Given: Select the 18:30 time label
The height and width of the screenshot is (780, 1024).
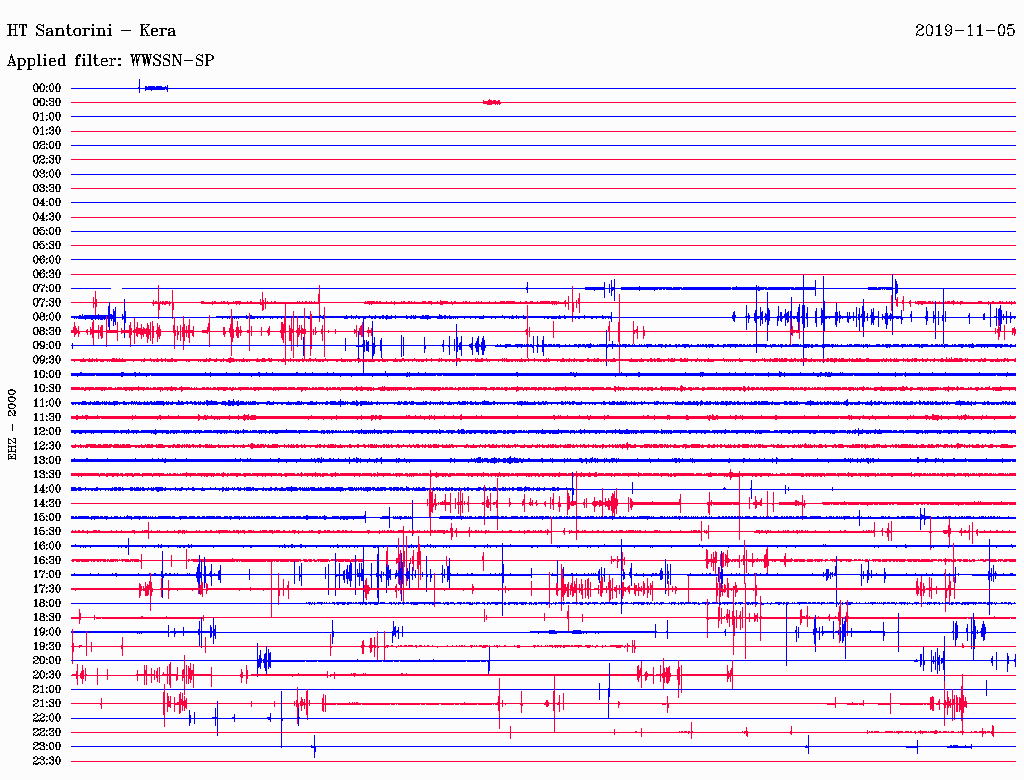Looking at the screenshot, I should tap(46, 618).
